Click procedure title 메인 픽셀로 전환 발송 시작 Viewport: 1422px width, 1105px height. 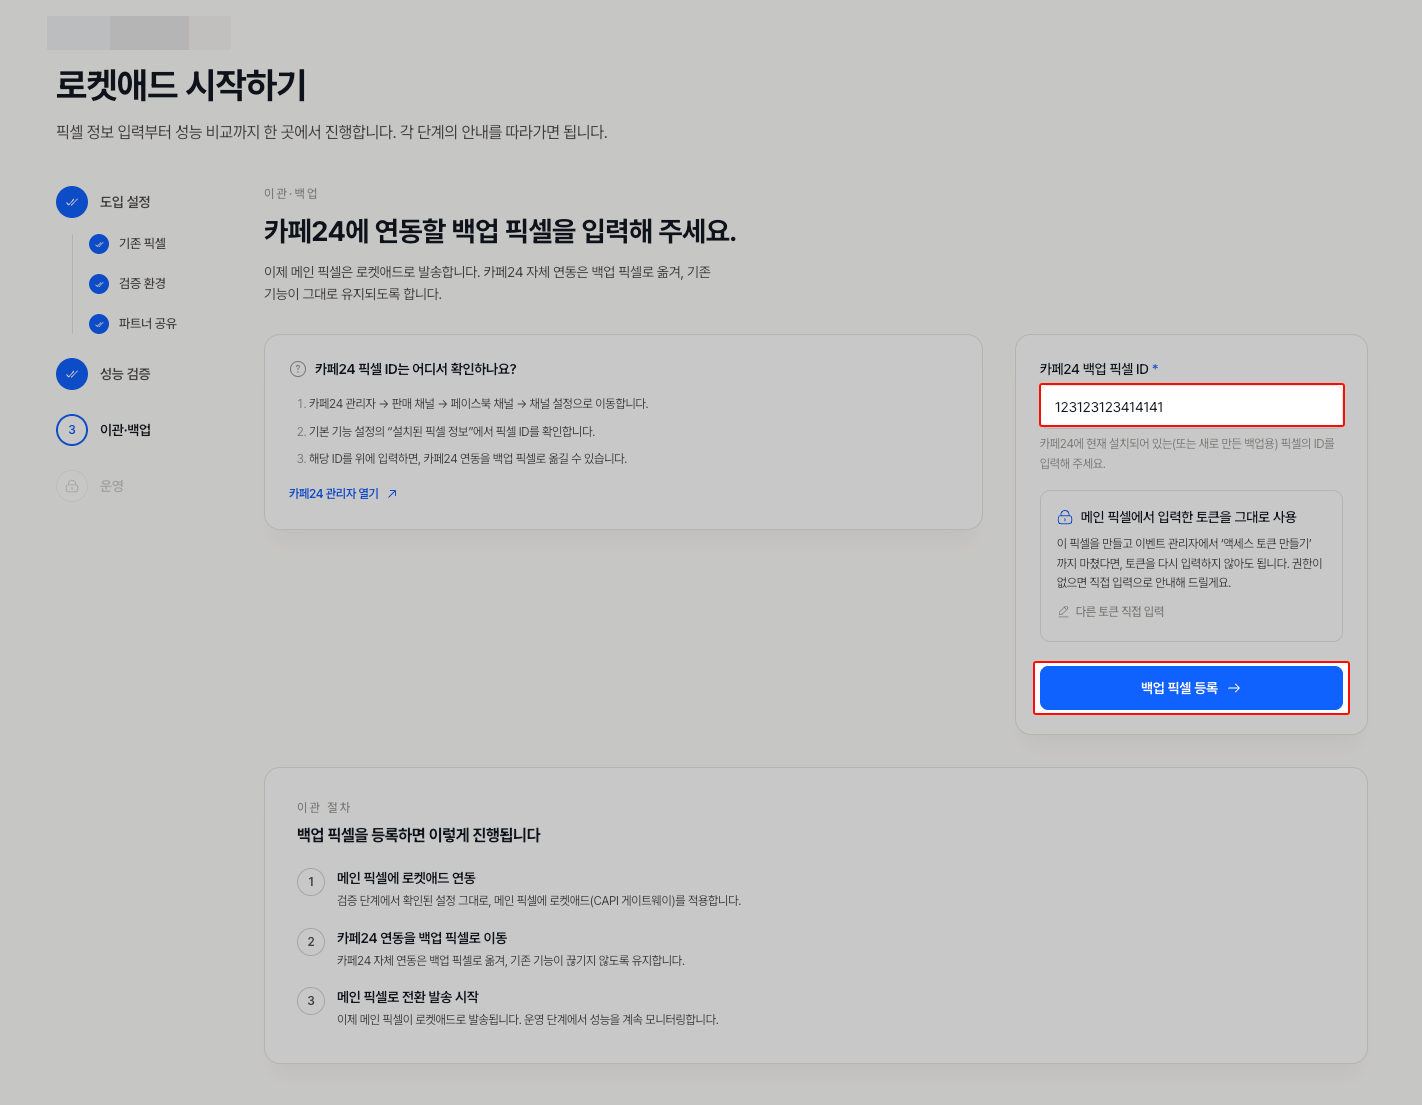point(408,997)
